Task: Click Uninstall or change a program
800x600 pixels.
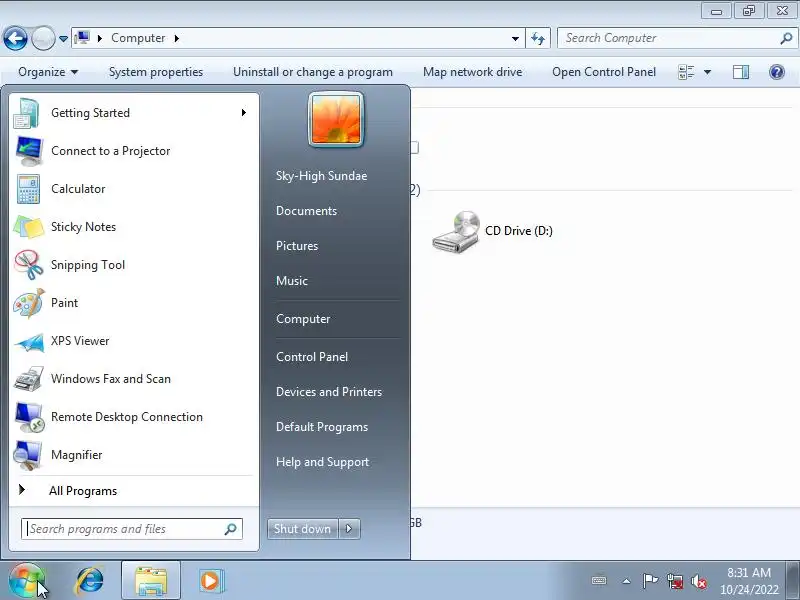Action: 313,72
